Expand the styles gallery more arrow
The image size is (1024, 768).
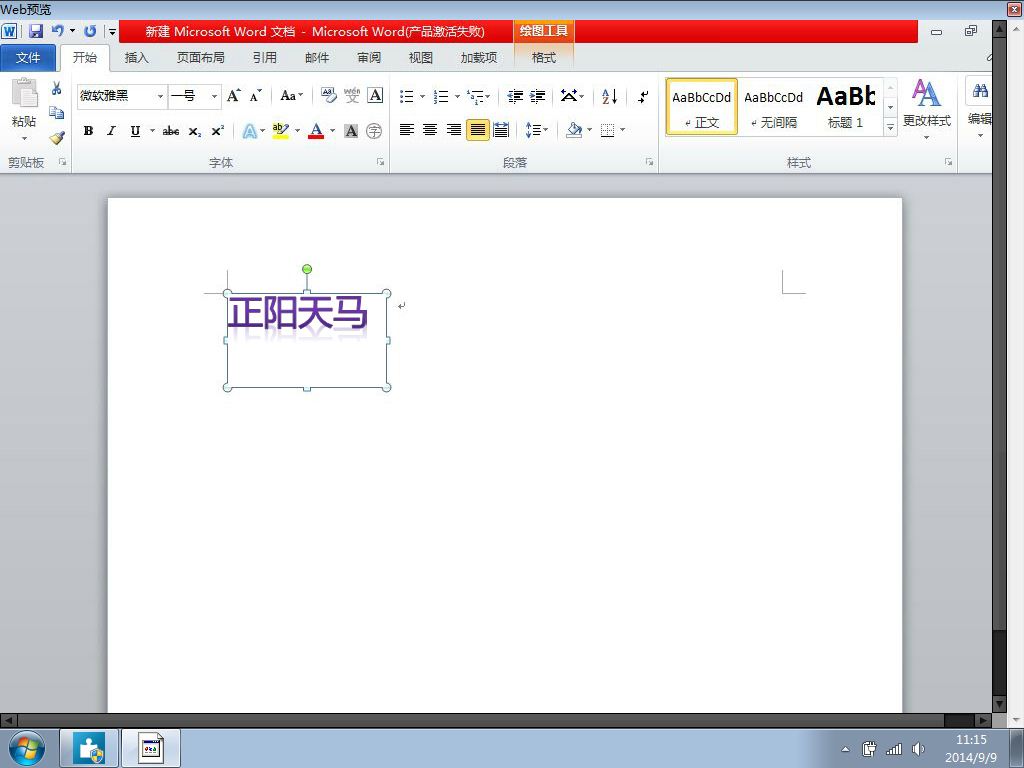point(891,127)
